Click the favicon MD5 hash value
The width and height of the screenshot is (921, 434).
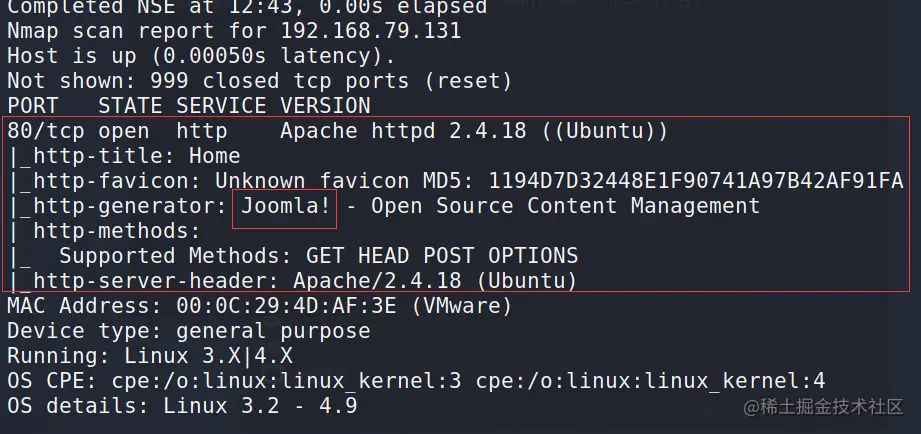[x=695, y=181]
